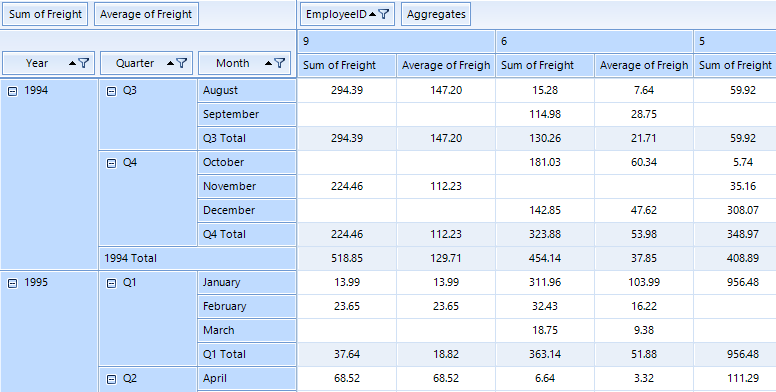This screenshot has width=776, height=392.
Task: Toggle the Year sort arrow
Action: 73,63
